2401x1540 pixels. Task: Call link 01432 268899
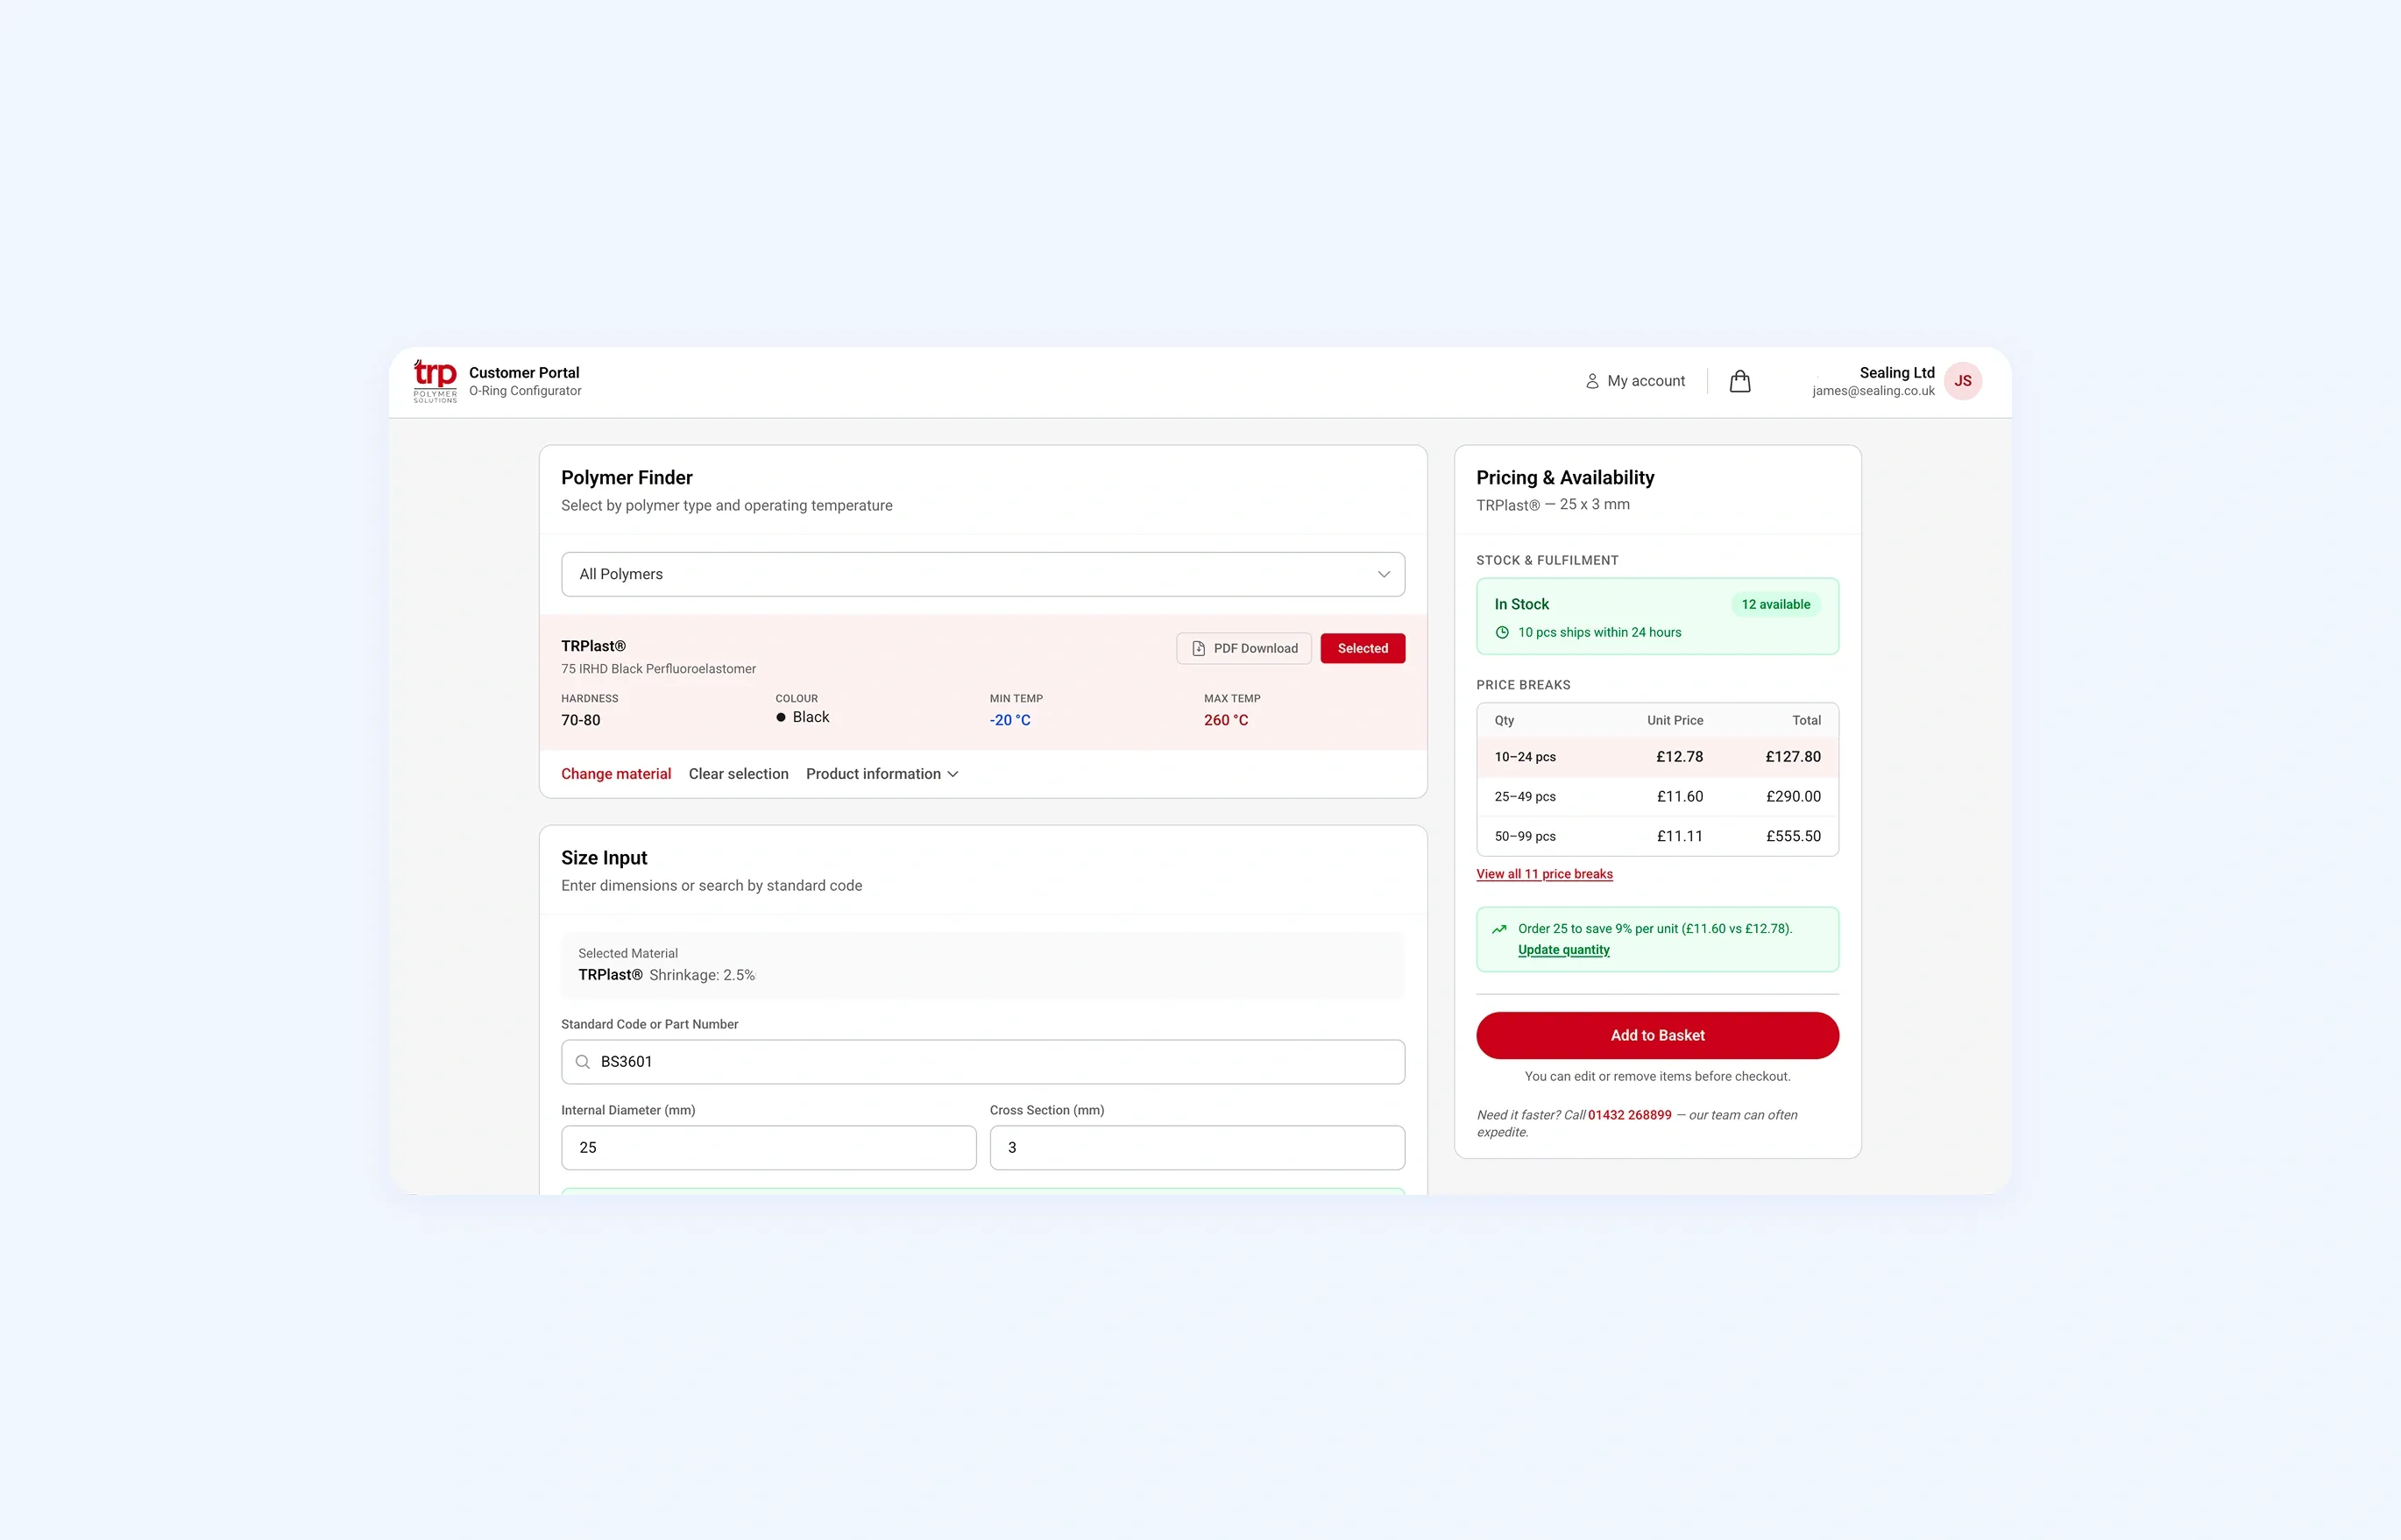1629,1115
